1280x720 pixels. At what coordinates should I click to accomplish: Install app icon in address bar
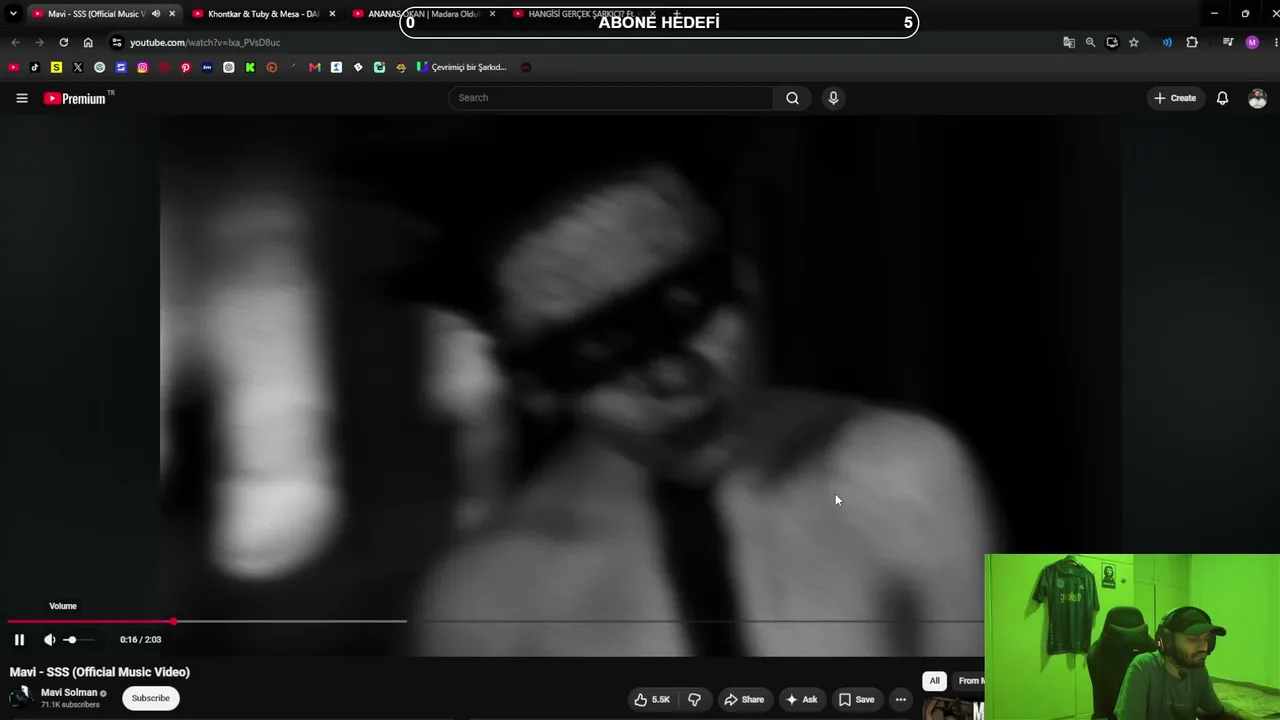tap(1112, 42)
